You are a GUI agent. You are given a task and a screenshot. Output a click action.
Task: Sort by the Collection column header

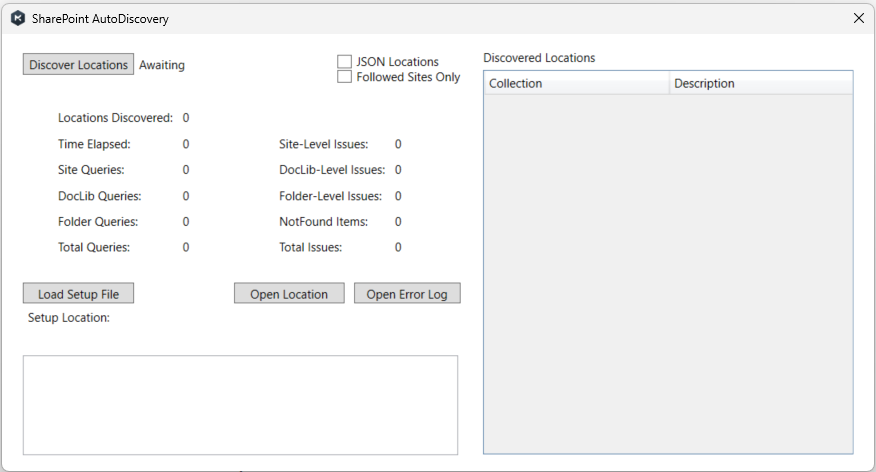(576, 83)
